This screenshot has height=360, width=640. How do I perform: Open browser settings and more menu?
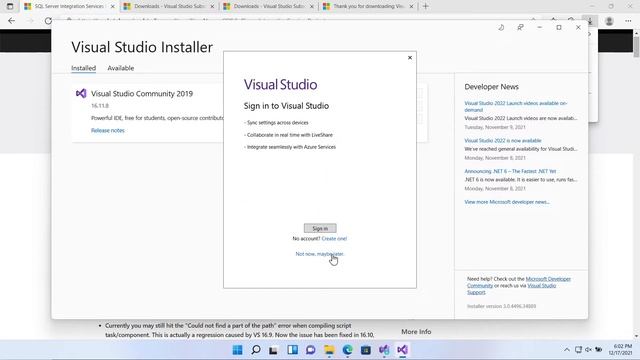pyautogui.click(x=628, y=21)
